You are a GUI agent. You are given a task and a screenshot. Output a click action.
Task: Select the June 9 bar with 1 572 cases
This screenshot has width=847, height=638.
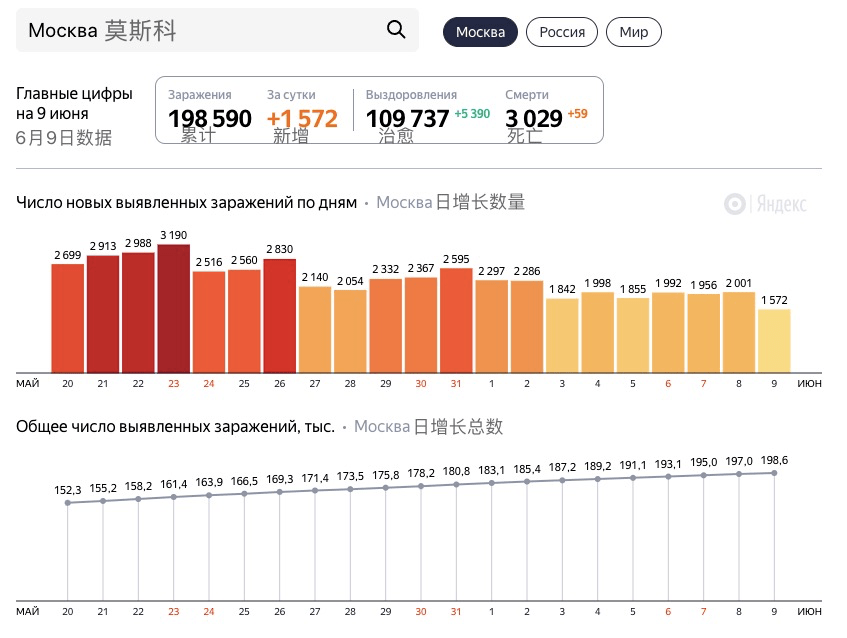click(x=774, y=341)
